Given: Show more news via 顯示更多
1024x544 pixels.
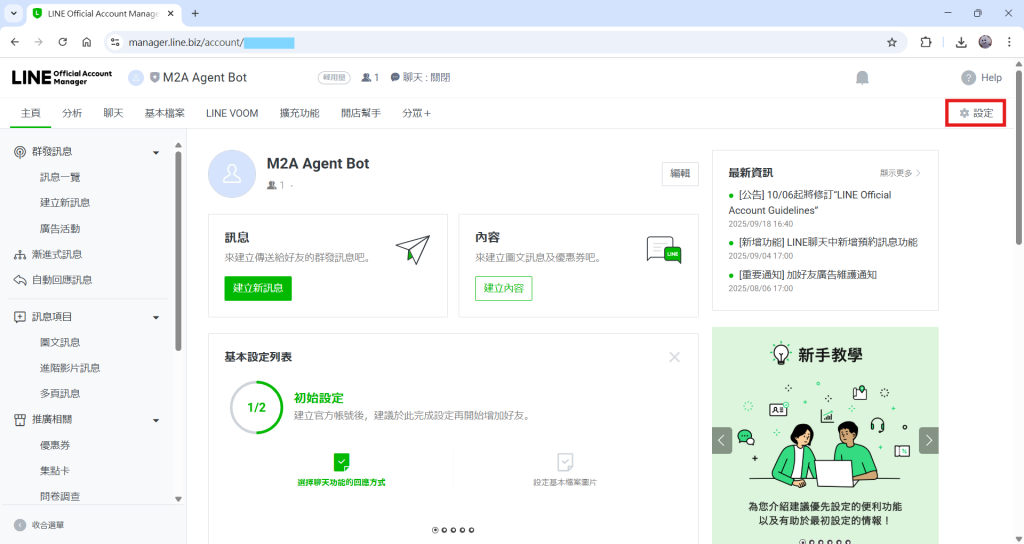Looking at the screenshot, I should (x=900, y=173).
